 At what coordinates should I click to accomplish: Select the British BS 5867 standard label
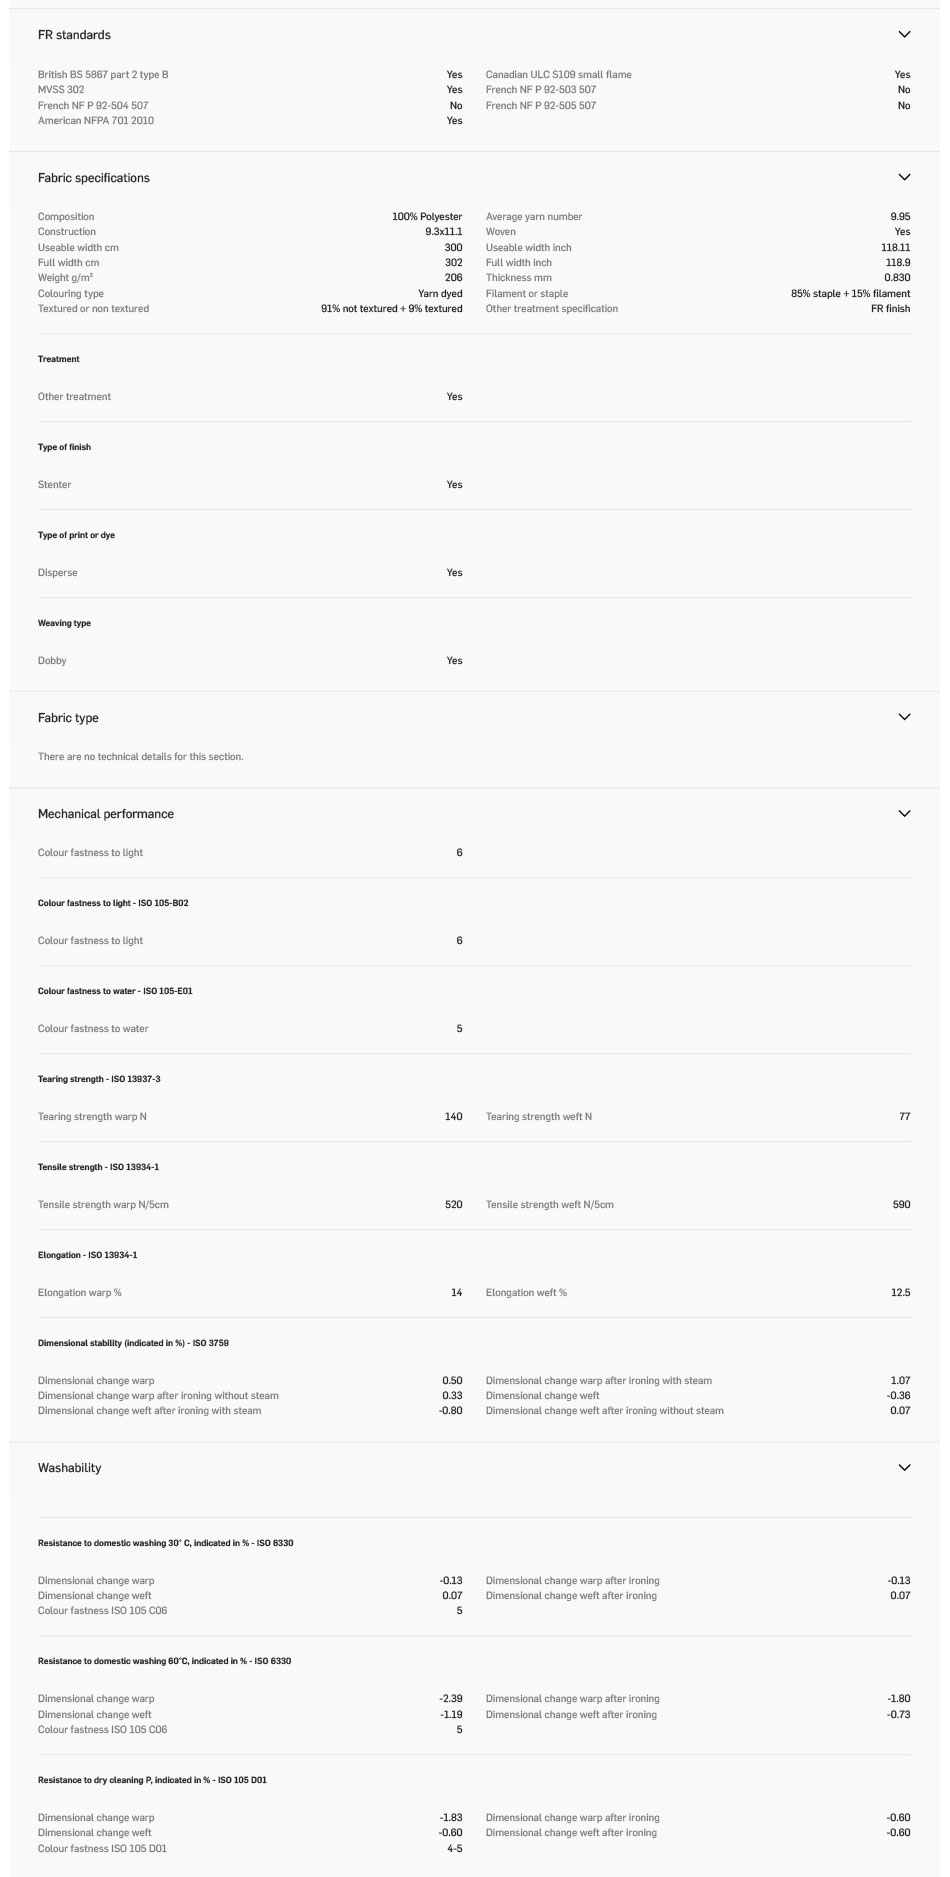pyautogui.click(x=103, y=75)
